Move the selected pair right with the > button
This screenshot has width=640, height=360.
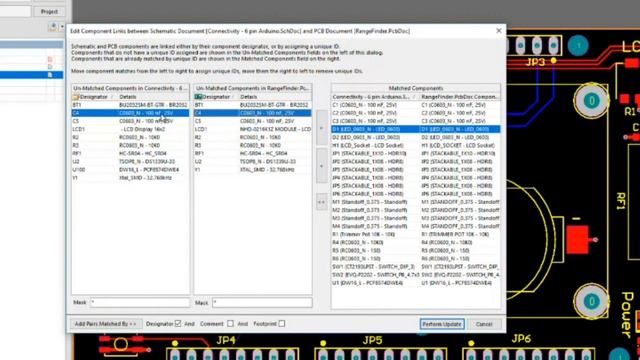tap(322, 128)
